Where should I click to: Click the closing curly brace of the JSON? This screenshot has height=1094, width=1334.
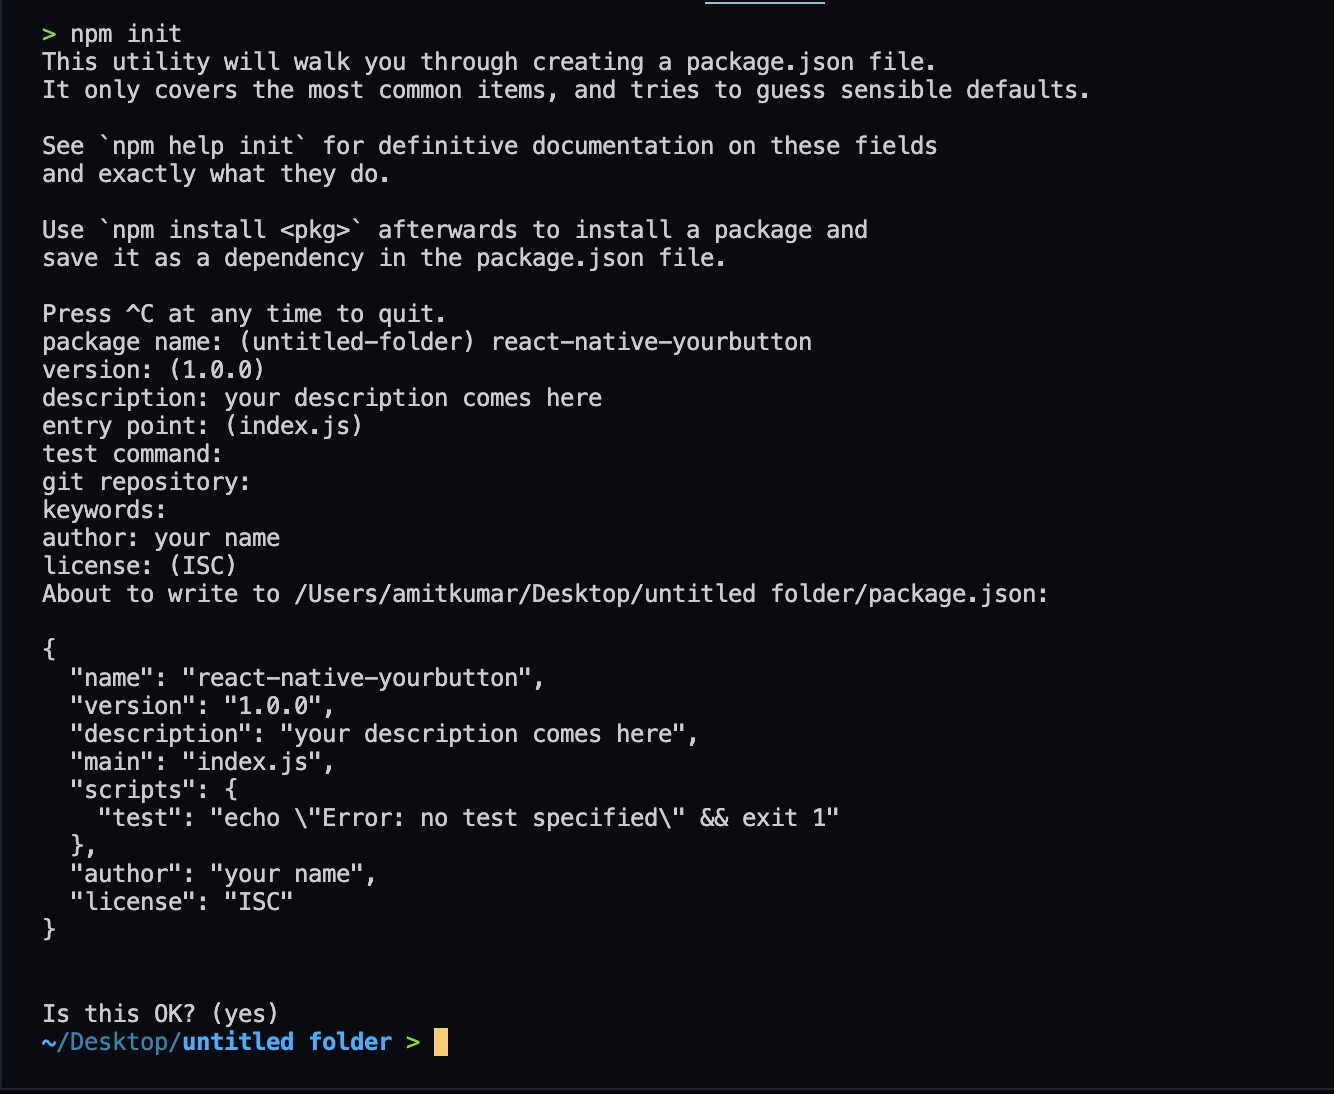click(x=49, y=930)
